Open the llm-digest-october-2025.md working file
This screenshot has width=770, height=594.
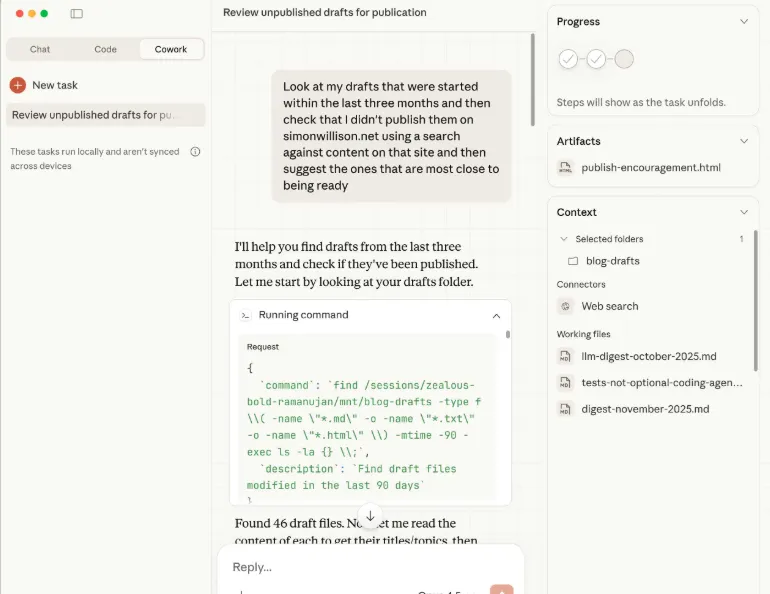click(648, 357)
